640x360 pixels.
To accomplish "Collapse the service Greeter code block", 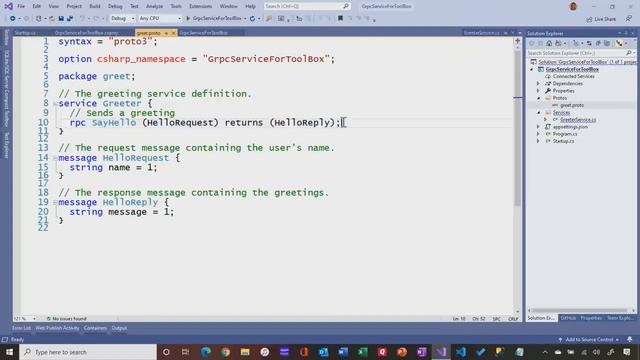I will coord(55,103).
